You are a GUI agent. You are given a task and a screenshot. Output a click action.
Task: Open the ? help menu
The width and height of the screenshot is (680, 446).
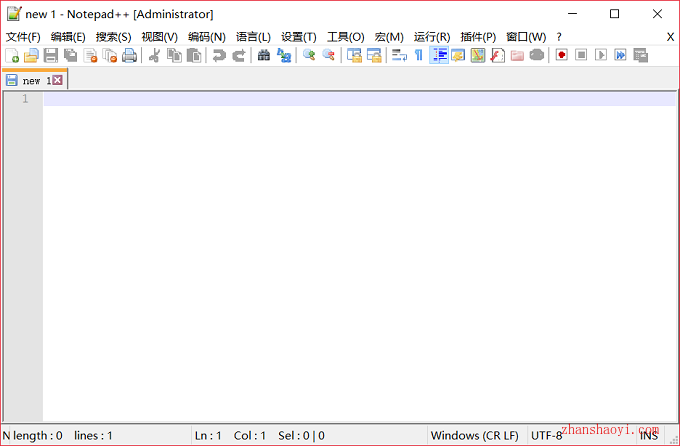coord(559,37)
